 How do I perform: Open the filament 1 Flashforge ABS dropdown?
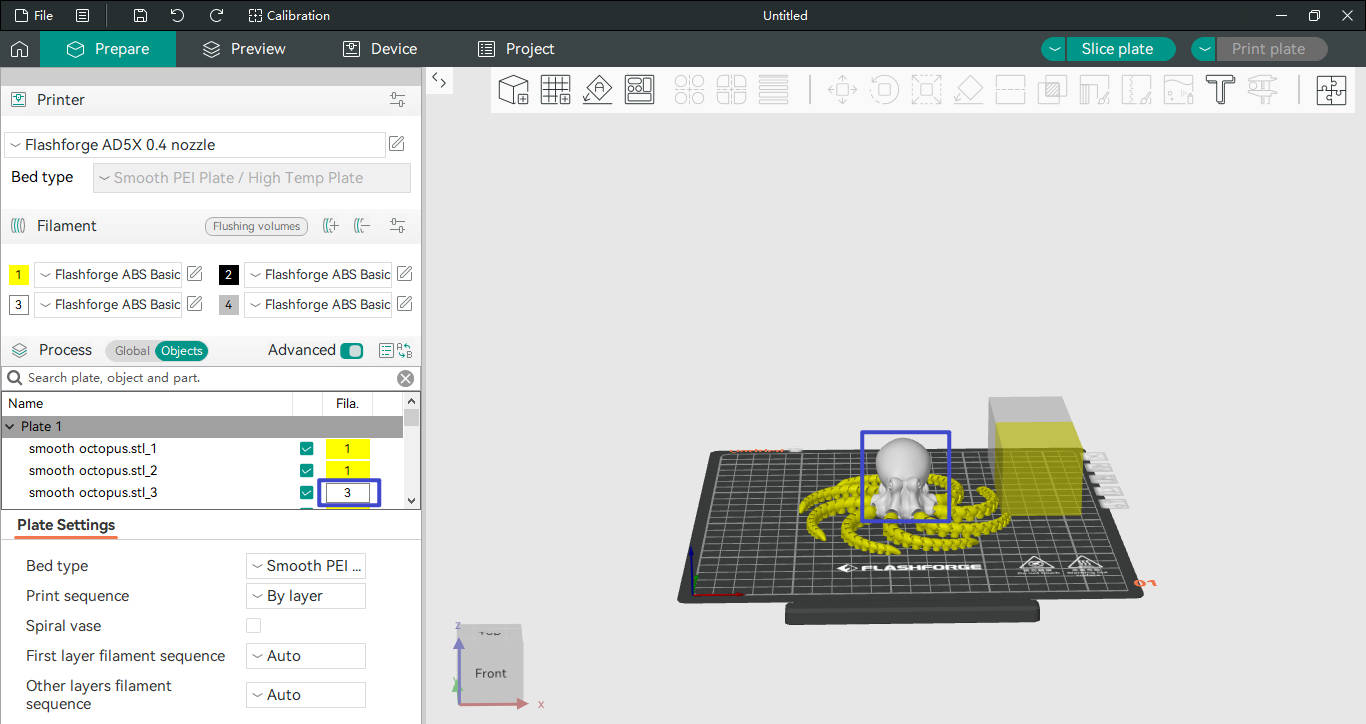(x=109, y=274)
